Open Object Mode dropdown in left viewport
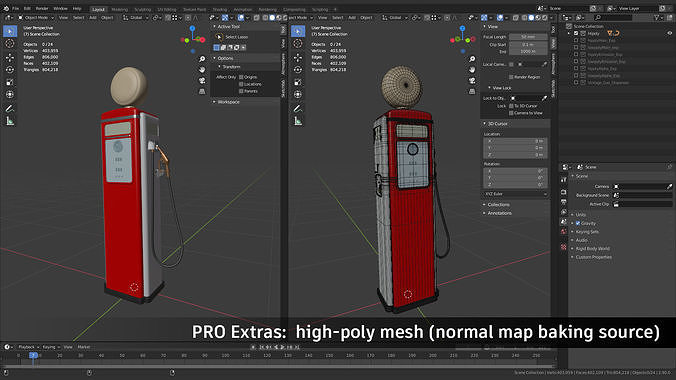Viewport: 676px width, 380px height. tap(36, 18)
